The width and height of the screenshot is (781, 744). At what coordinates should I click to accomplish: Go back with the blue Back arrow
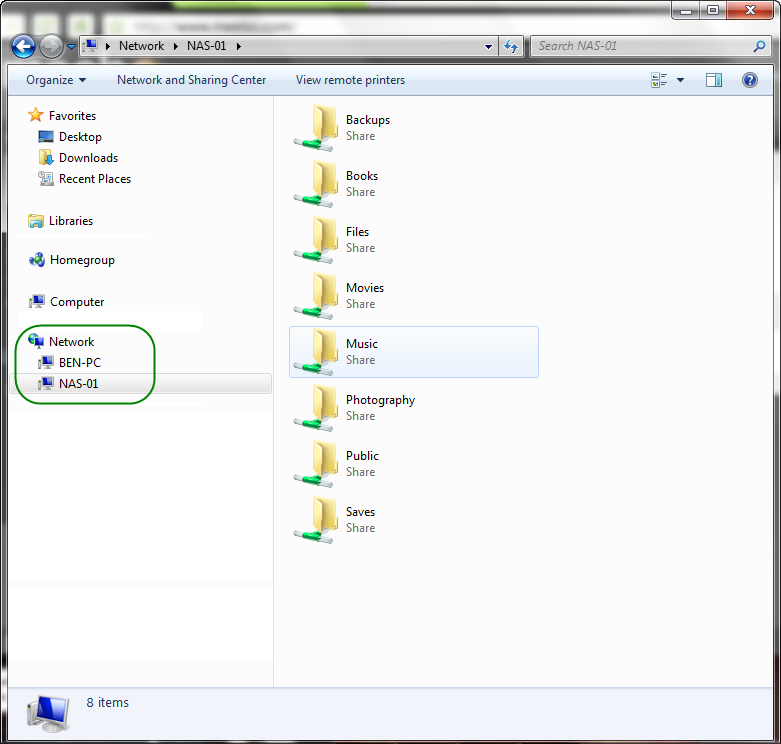23,47
